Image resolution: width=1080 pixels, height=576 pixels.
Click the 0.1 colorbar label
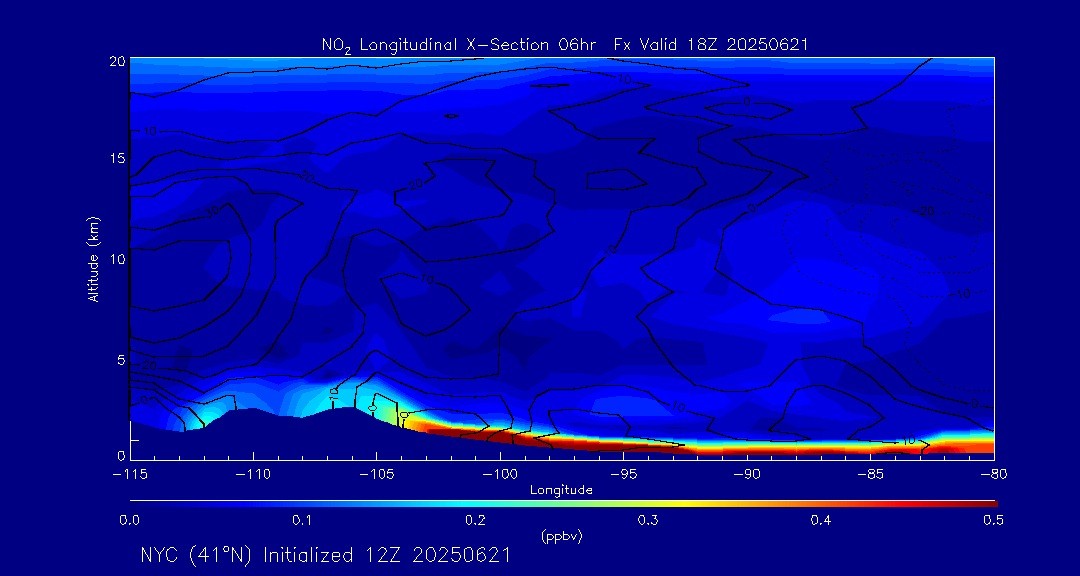click(302, 521)
